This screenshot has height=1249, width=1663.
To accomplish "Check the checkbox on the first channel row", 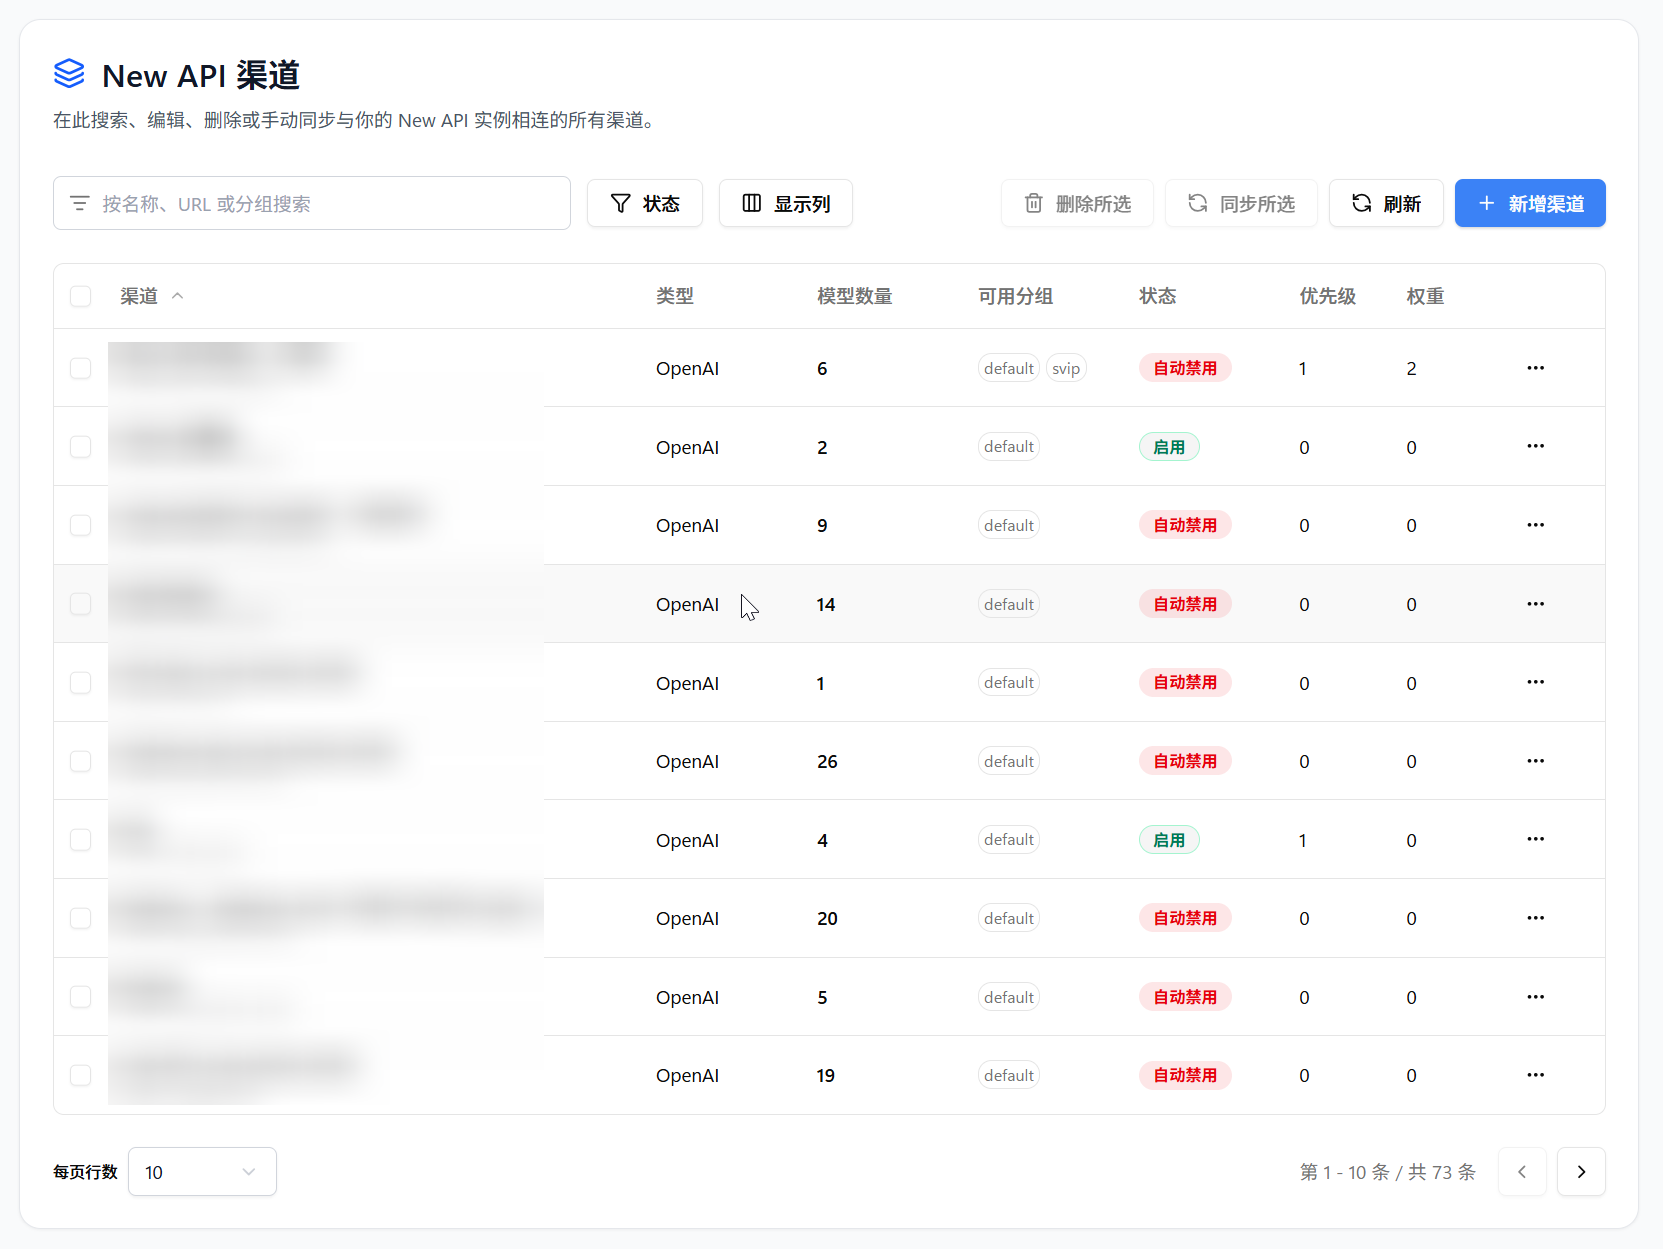I will pyautogui.click(x=80, y=368).
